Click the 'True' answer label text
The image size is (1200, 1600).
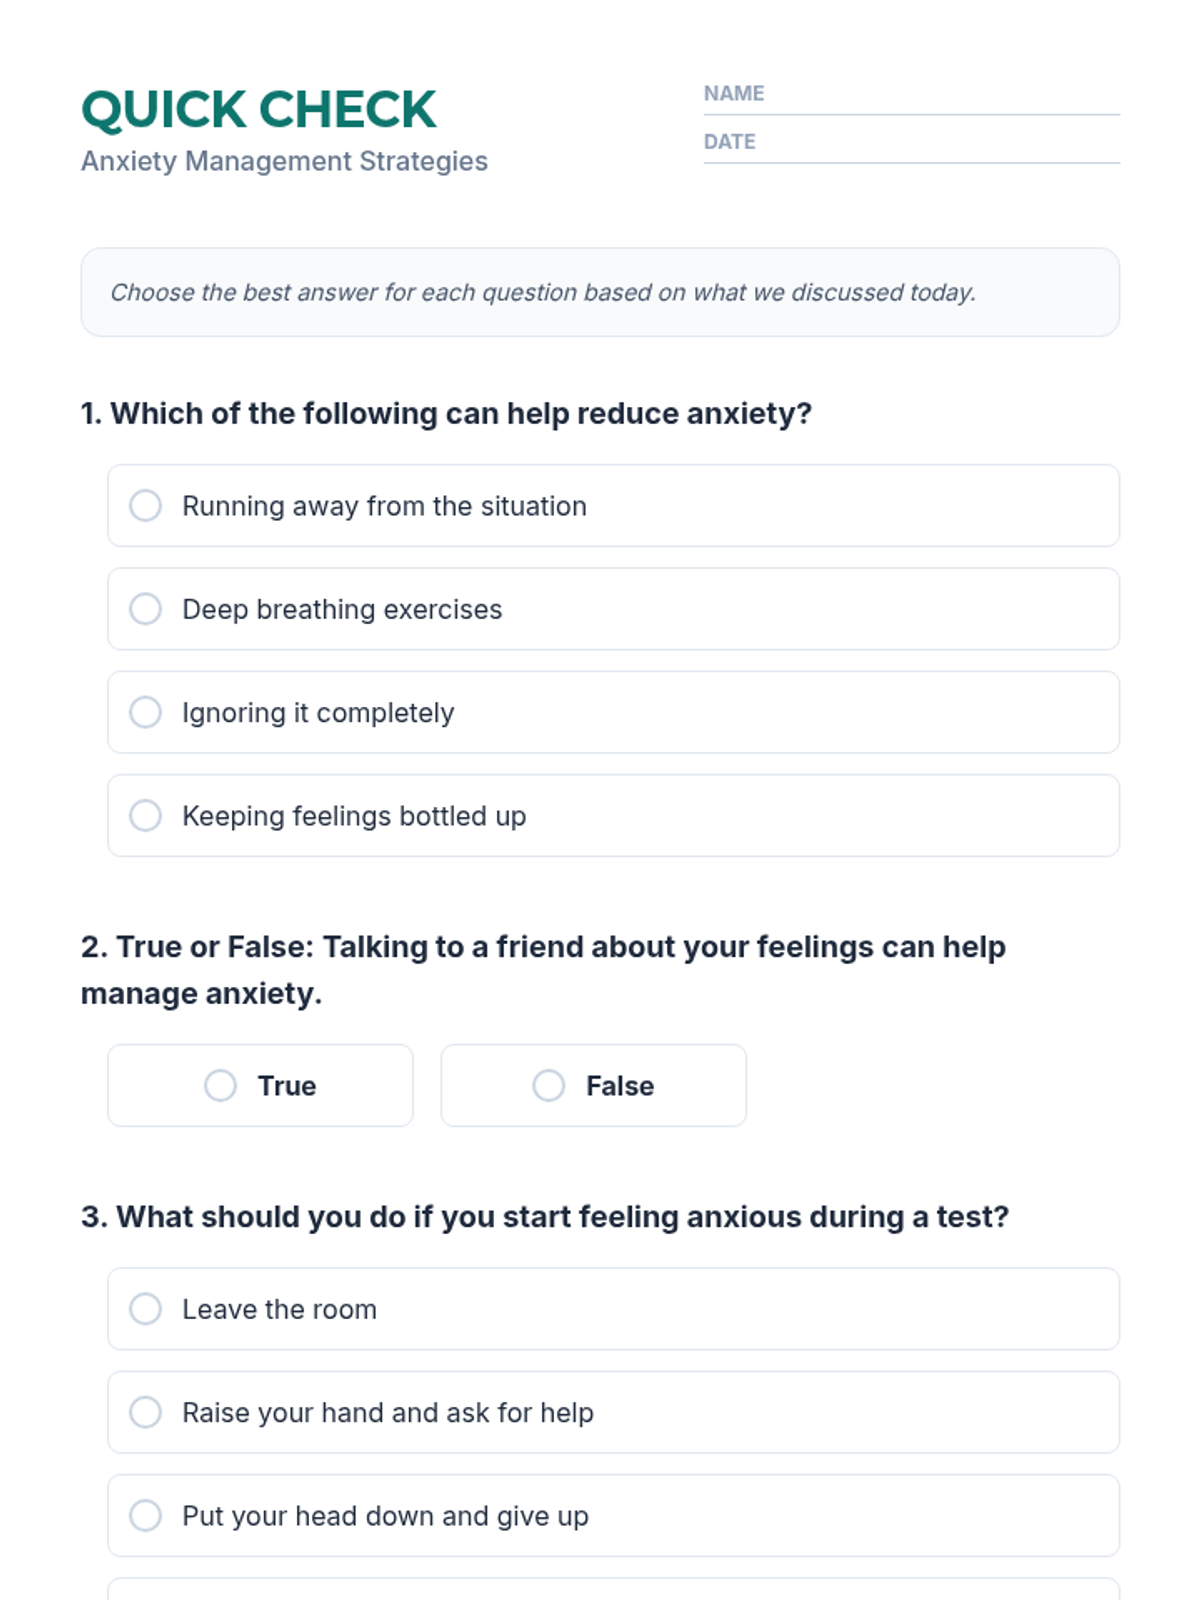click(287, 1086)
